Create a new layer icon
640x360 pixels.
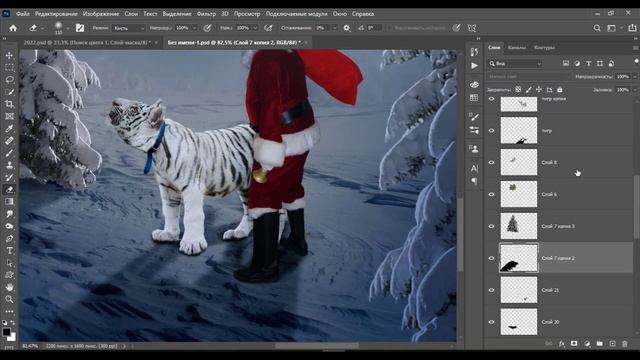click(x=612, y=344)
